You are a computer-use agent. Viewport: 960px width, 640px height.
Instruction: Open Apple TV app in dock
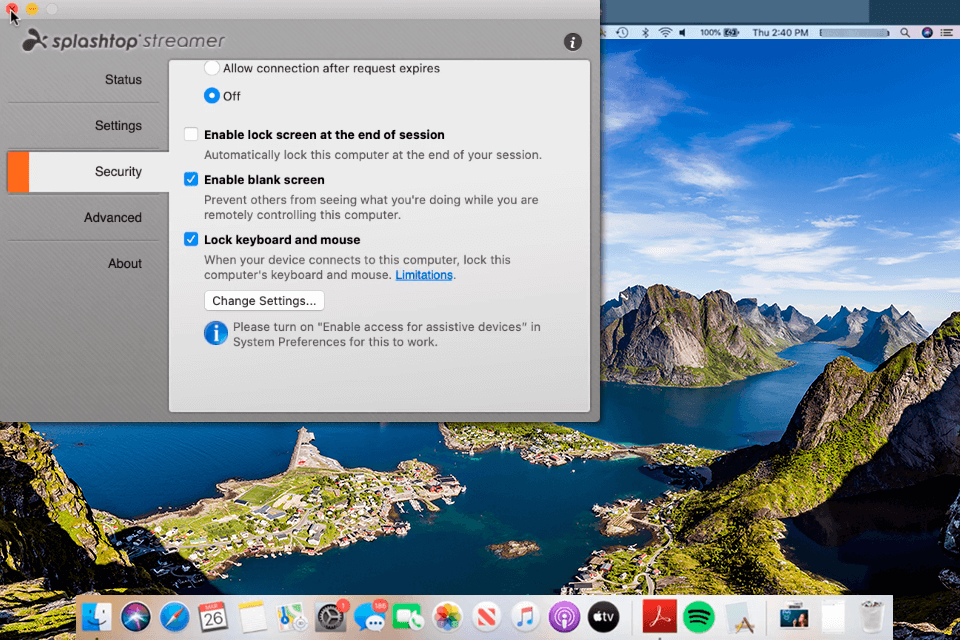[603, 616]
